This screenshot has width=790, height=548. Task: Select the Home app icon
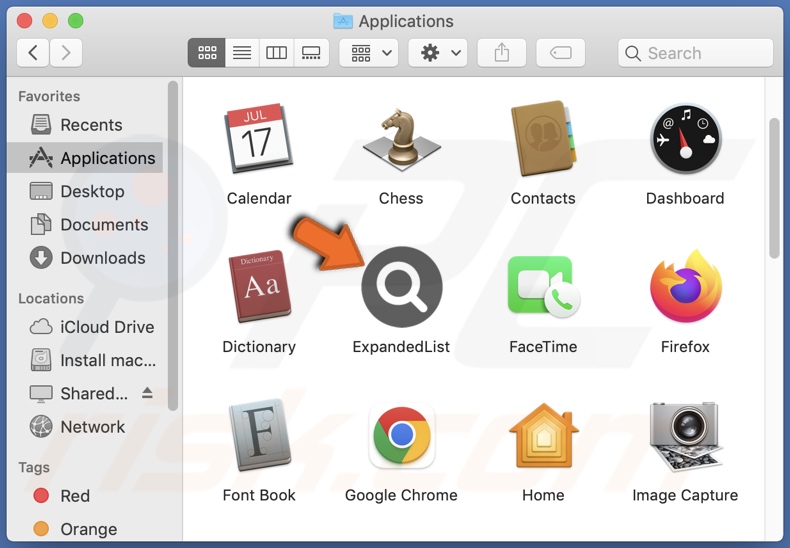click(x=544, y=435)
